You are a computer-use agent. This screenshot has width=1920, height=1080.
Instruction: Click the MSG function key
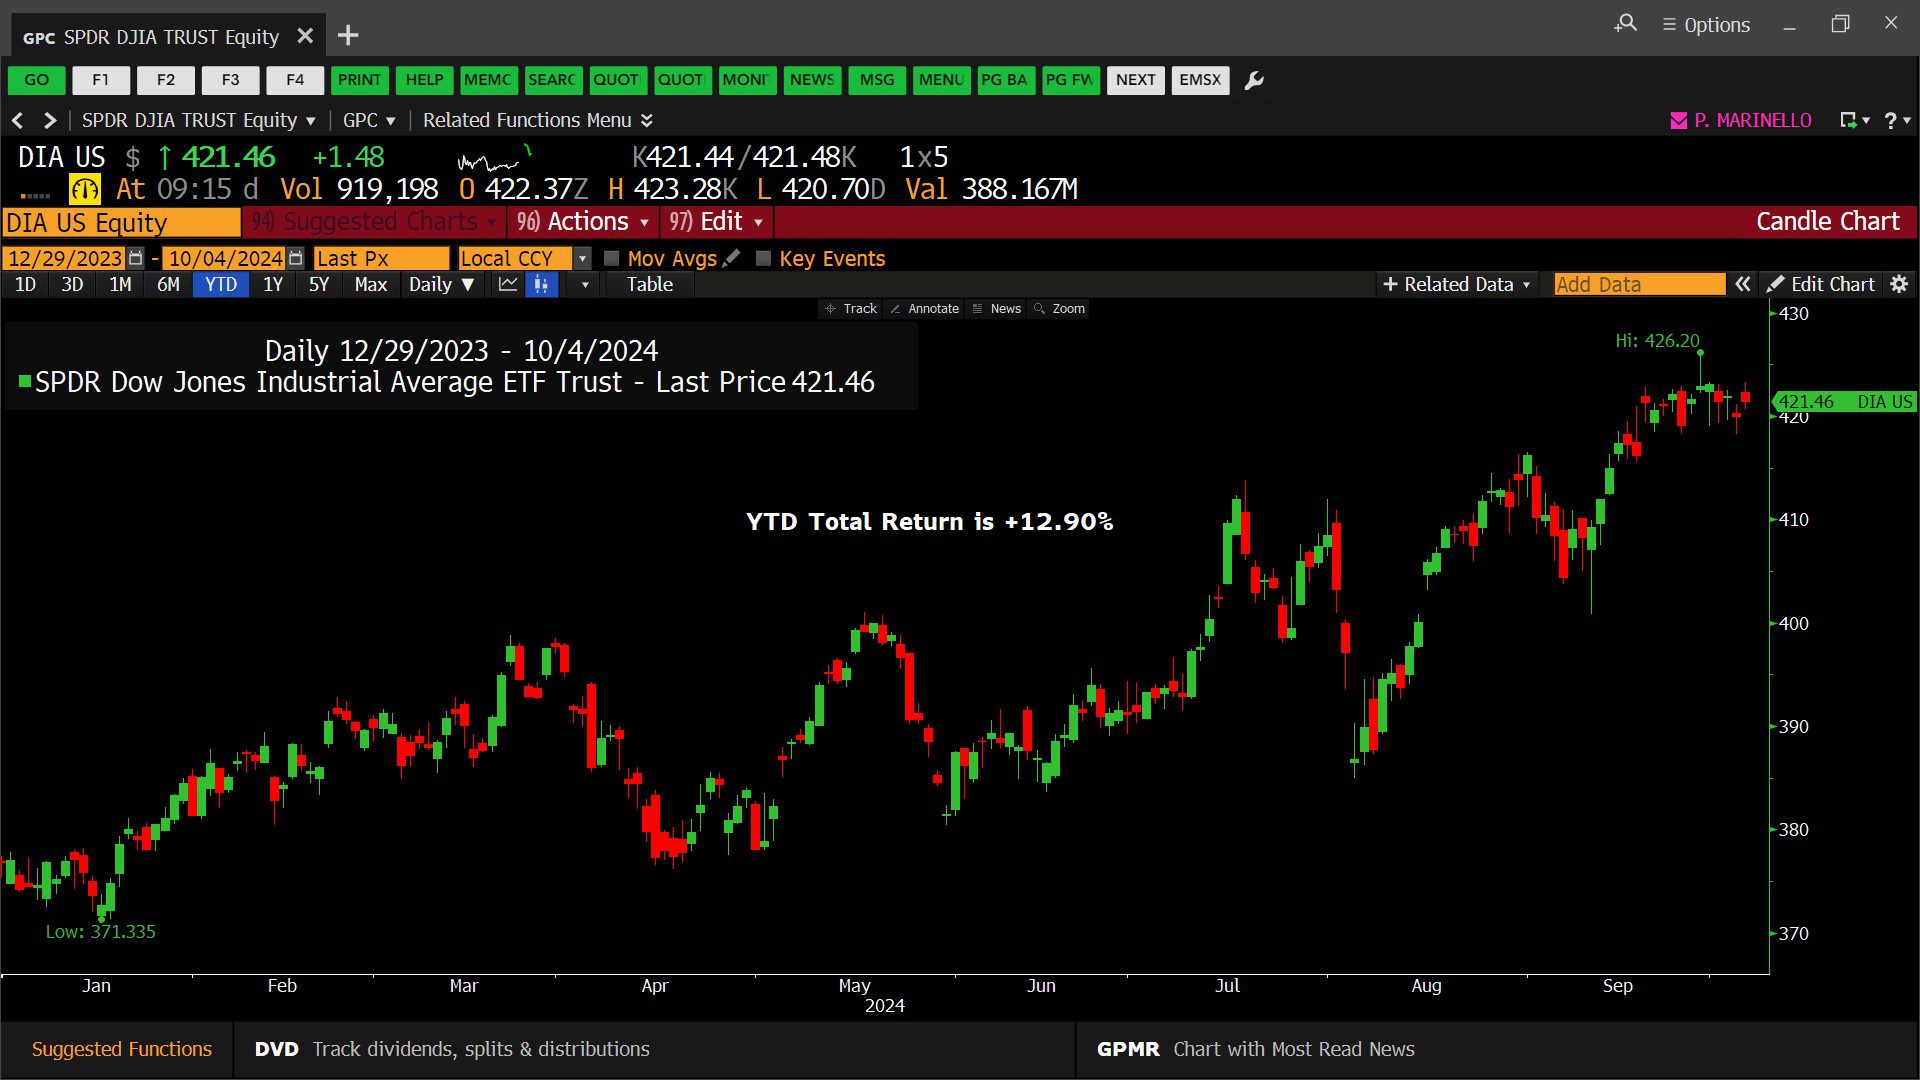point(877,80)
